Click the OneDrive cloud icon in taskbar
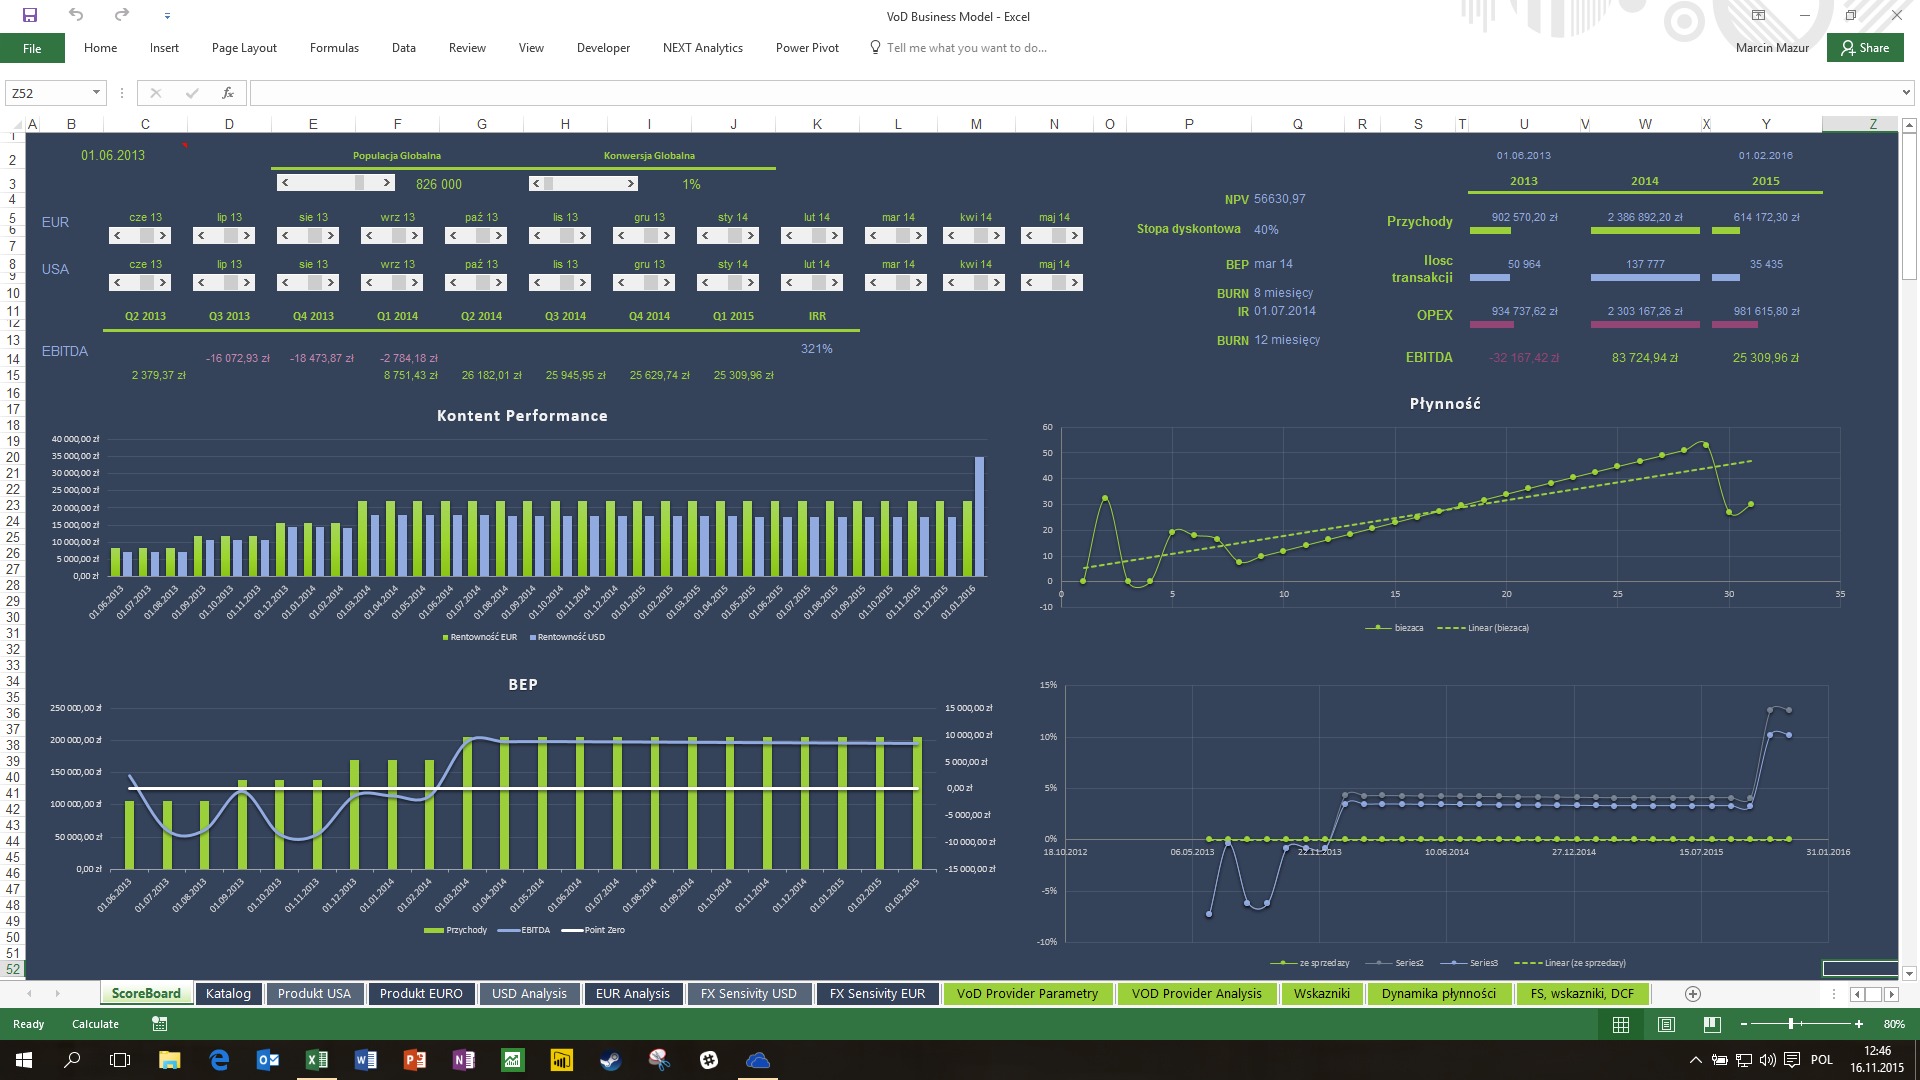1920x1080 pixels. click(x=757, y=1059)
